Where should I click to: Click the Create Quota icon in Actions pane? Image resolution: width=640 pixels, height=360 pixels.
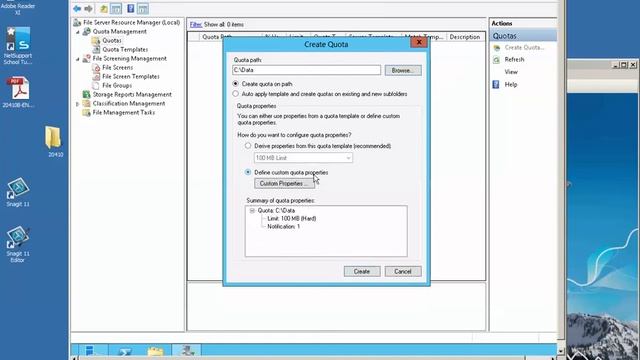click(496, 48)
